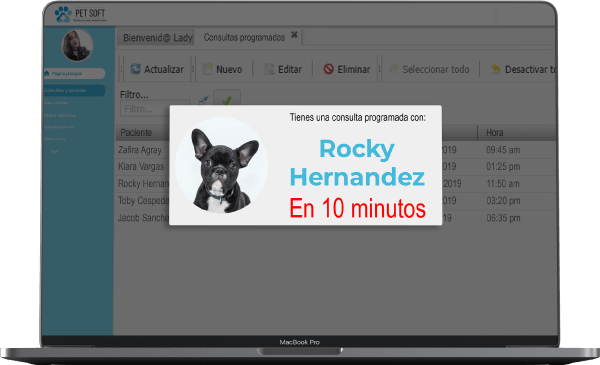Click the Desactivar undo arrow icon
Screen dimensions: 600x365
tap(496, 69)
